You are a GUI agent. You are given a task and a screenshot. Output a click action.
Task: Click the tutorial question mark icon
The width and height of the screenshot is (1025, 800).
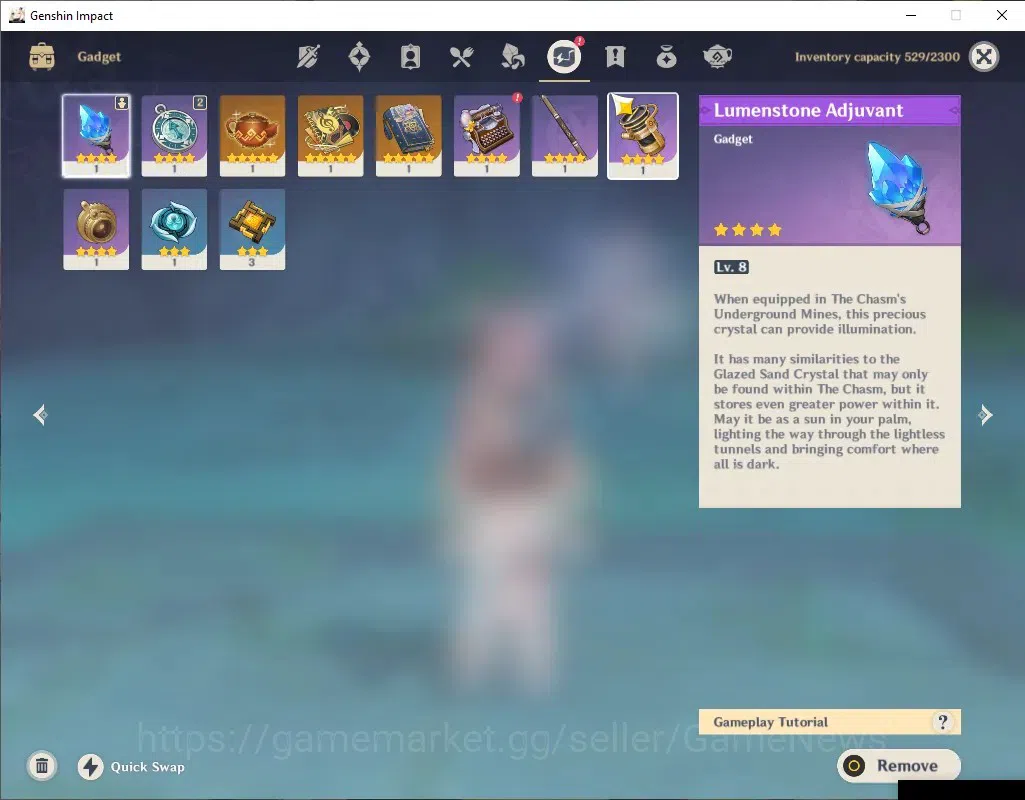pyautogui.click(x=942, y=722)
